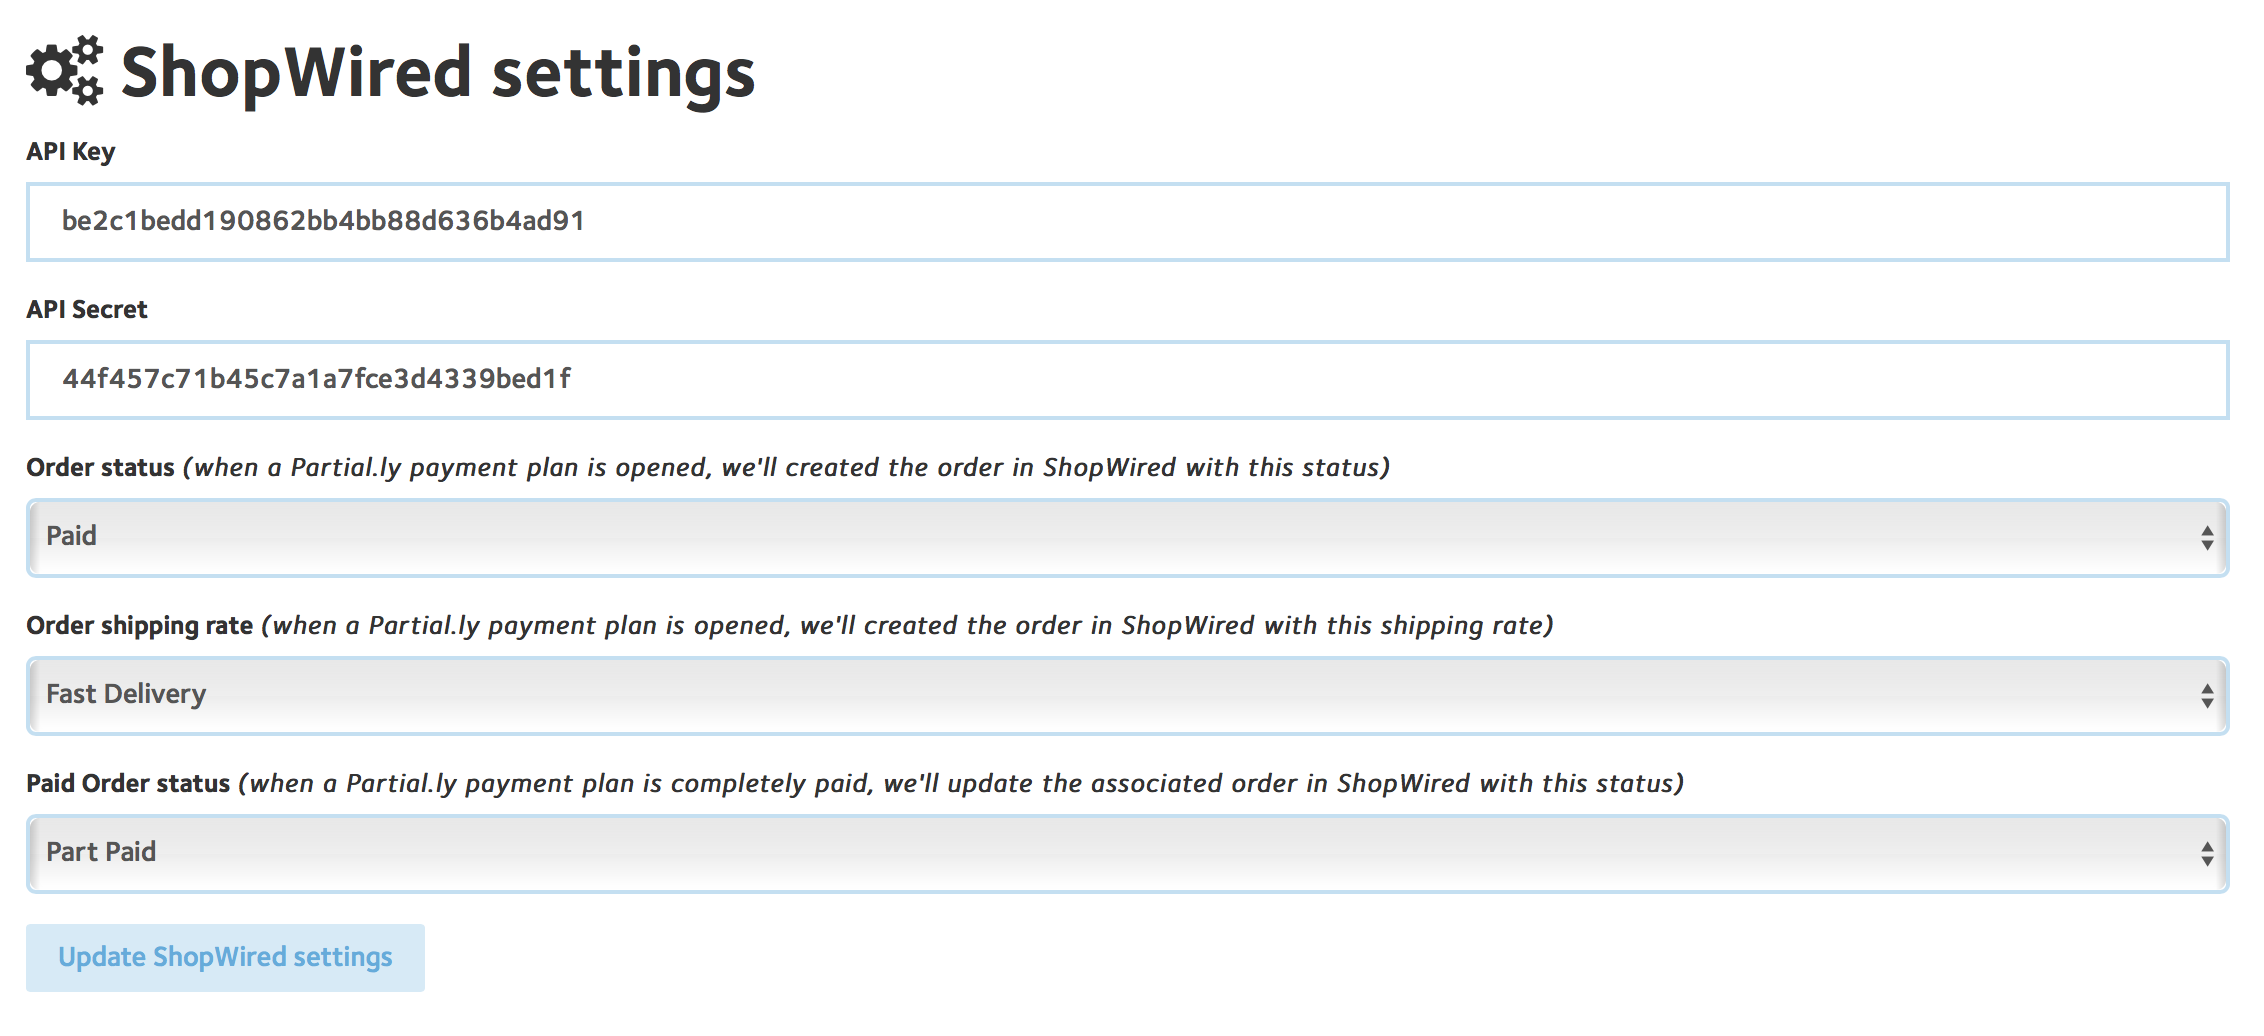
Task: Click the arrows on the Part Paid dropdown
Action: (x=2206, y=854)
